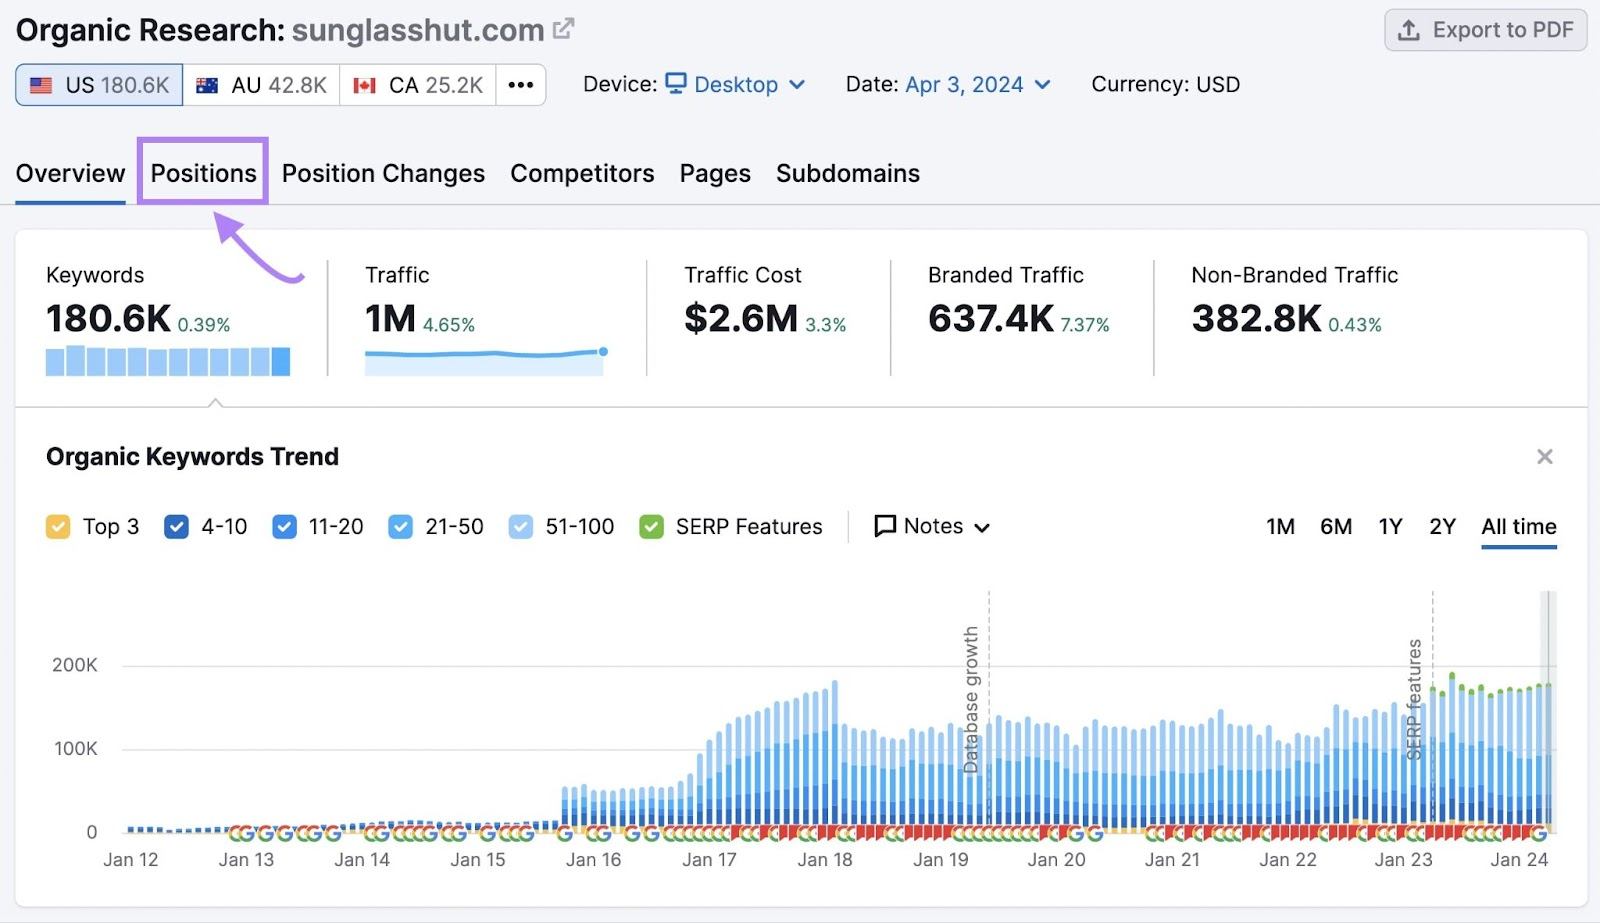Screen dimensions: 1600x923
Task: Open sunglasshut.com via external link icon
Action: [563, 28]
